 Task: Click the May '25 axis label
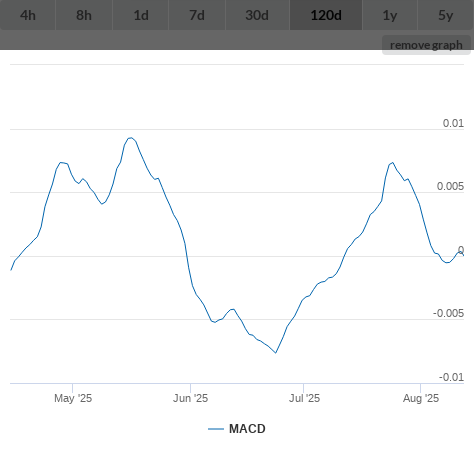[x=73, y=398]
